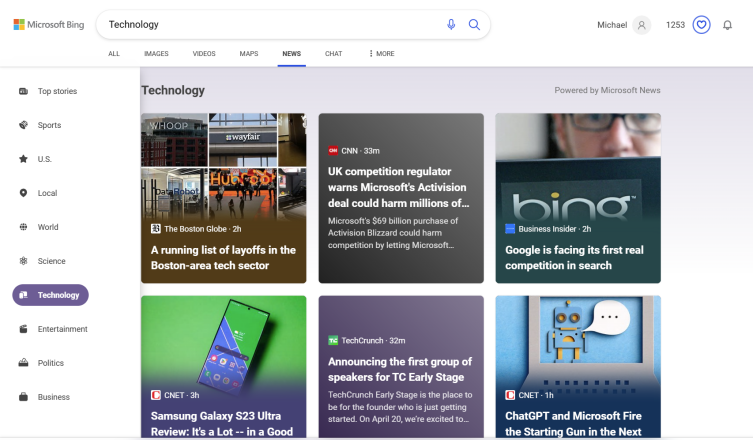Switch to the IMAGES tab
The height and width of the screenshot is (440, 753).
(x=156, y=54)
